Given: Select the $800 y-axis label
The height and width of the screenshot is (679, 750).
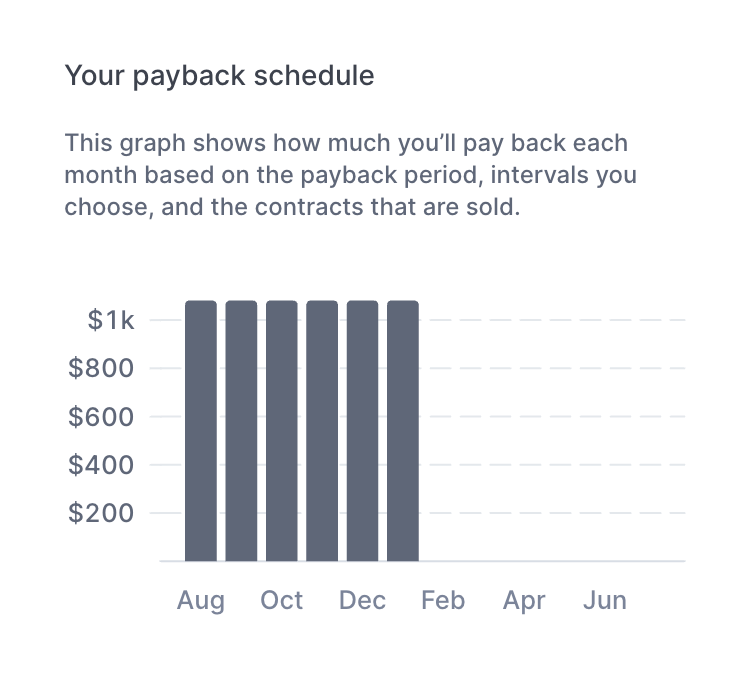Looking at the screenshot, I should (x=101, y=368).
